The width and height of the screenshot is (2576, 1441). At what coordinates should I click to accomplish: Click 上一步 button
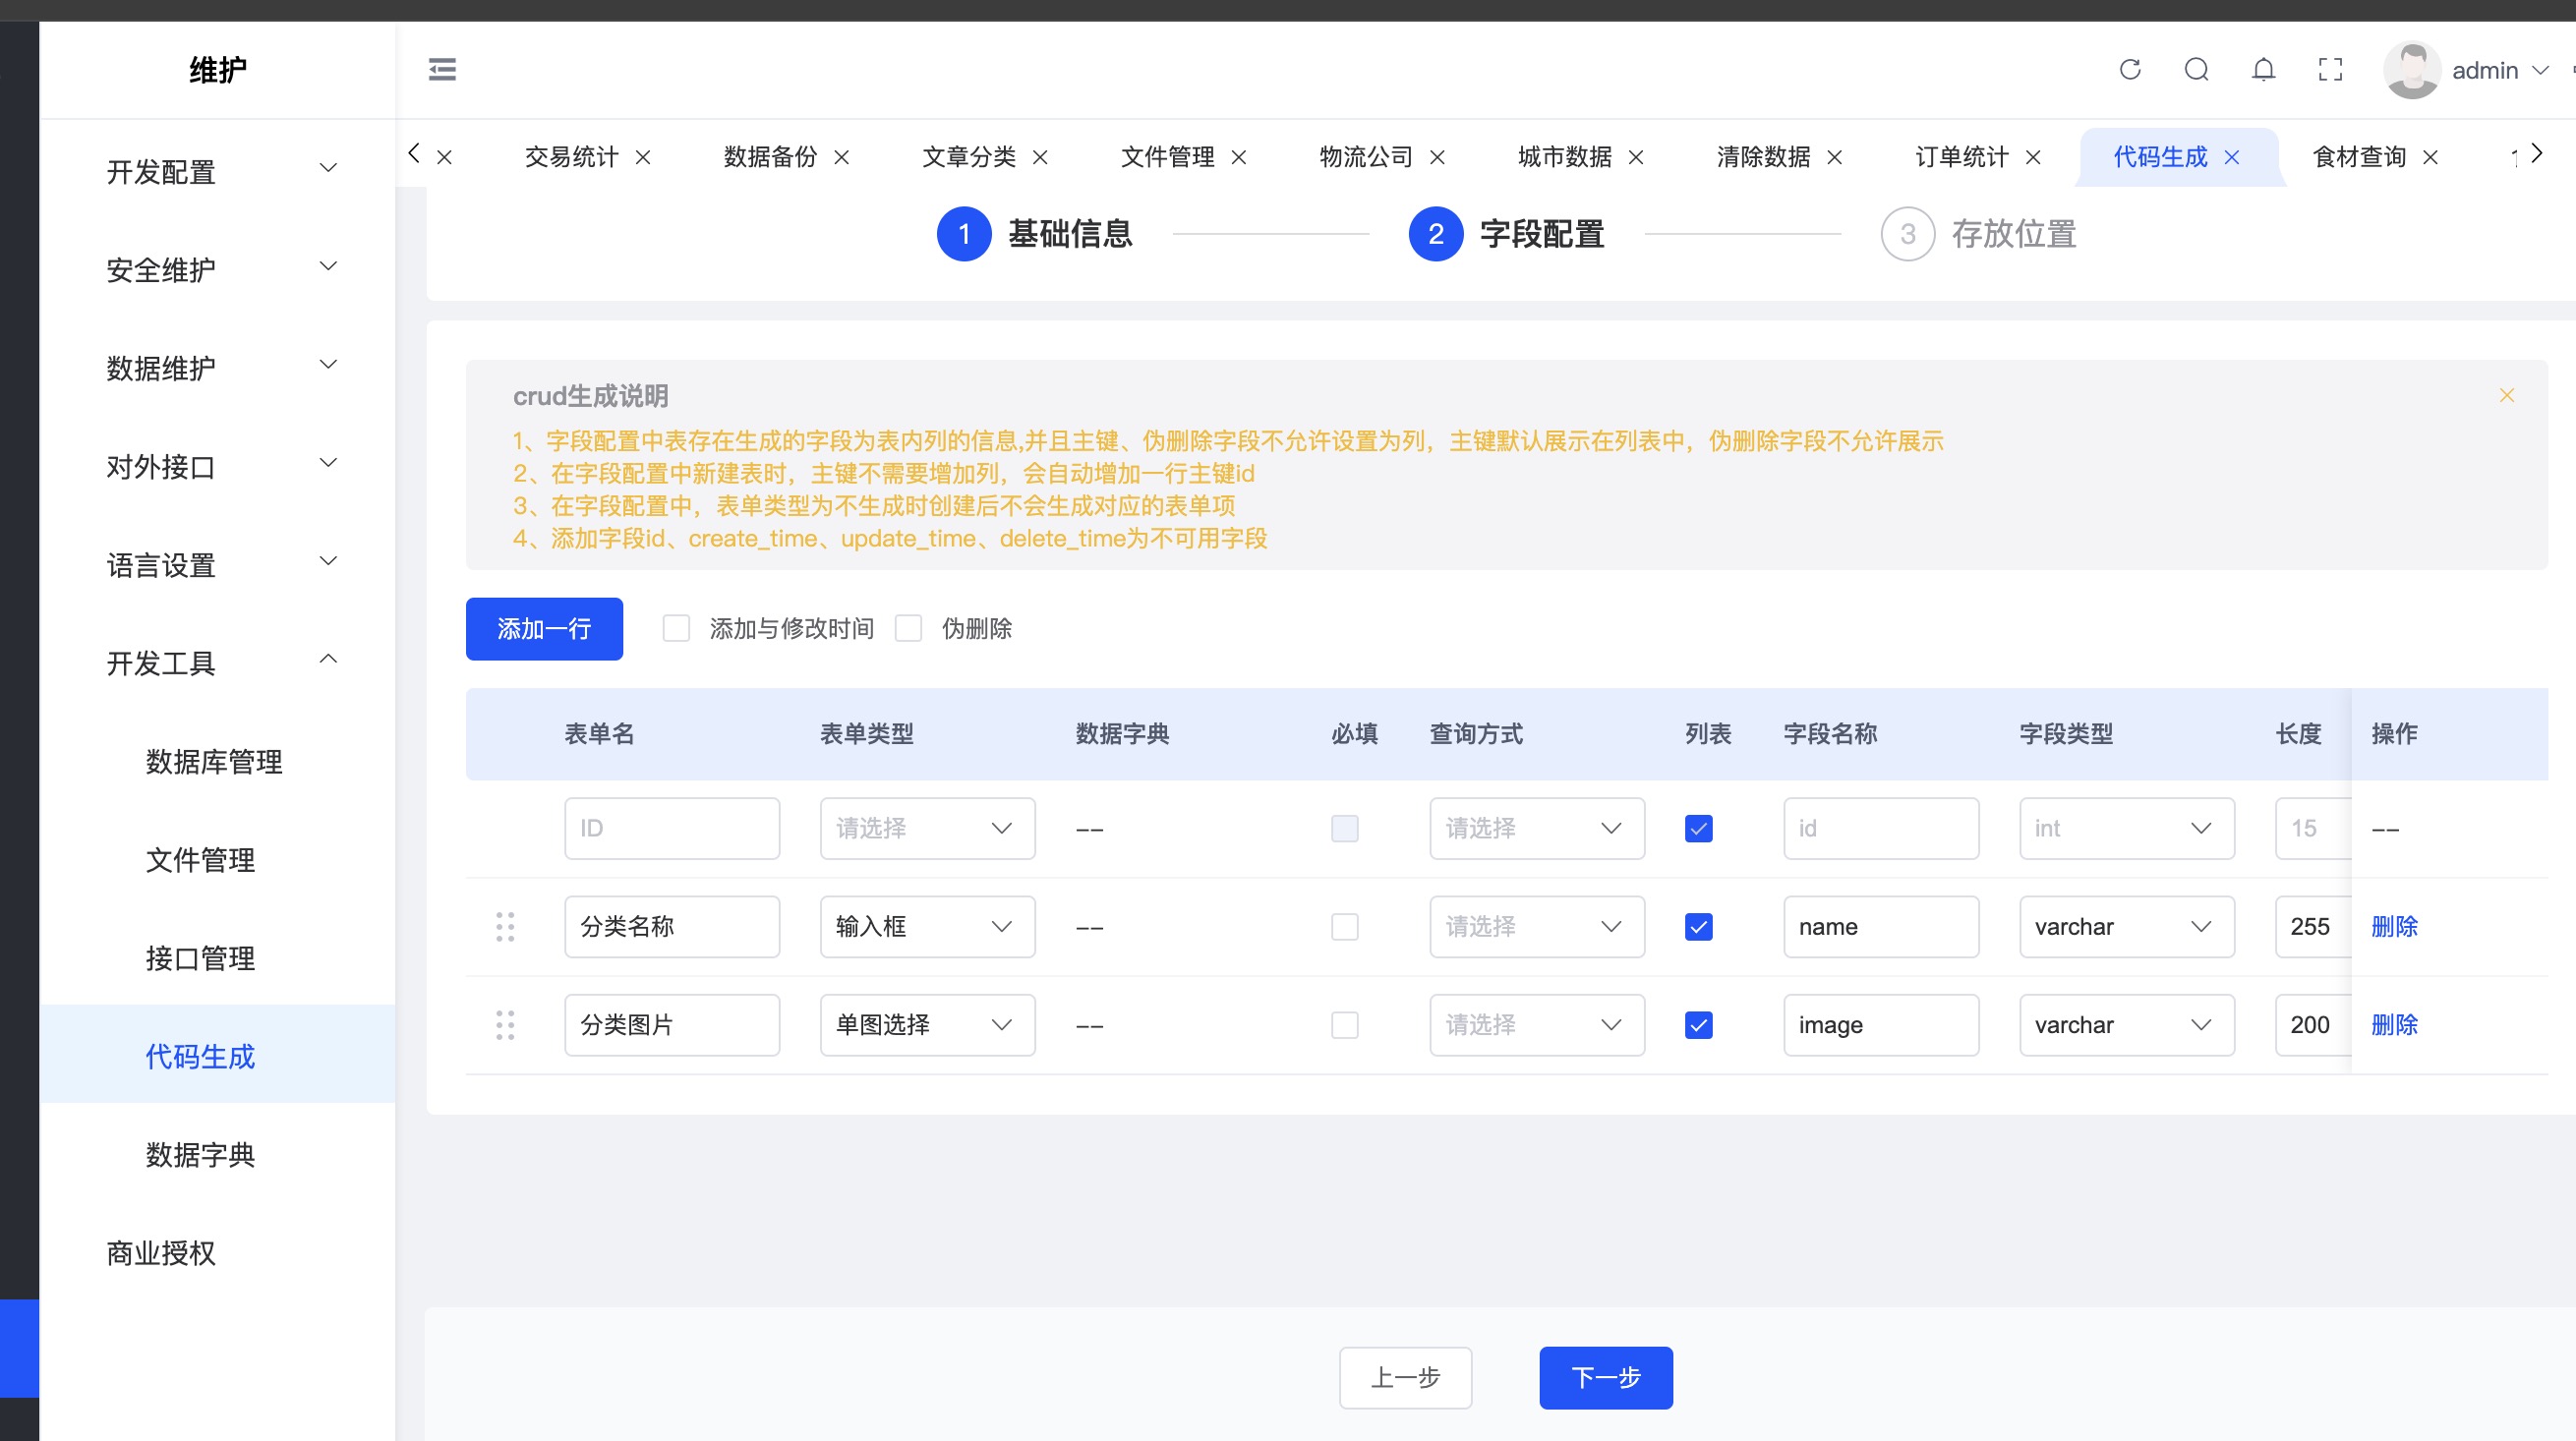click(x=1405, y=1377)
